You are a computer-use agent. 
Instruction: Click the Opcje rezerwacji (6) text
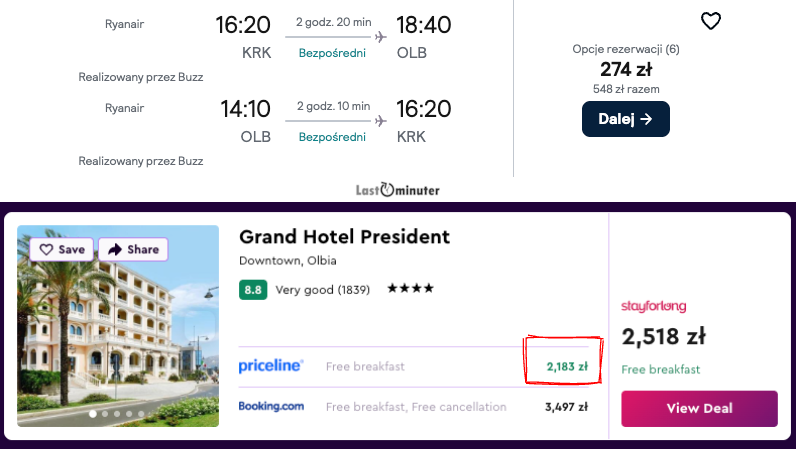coord(625,49)
